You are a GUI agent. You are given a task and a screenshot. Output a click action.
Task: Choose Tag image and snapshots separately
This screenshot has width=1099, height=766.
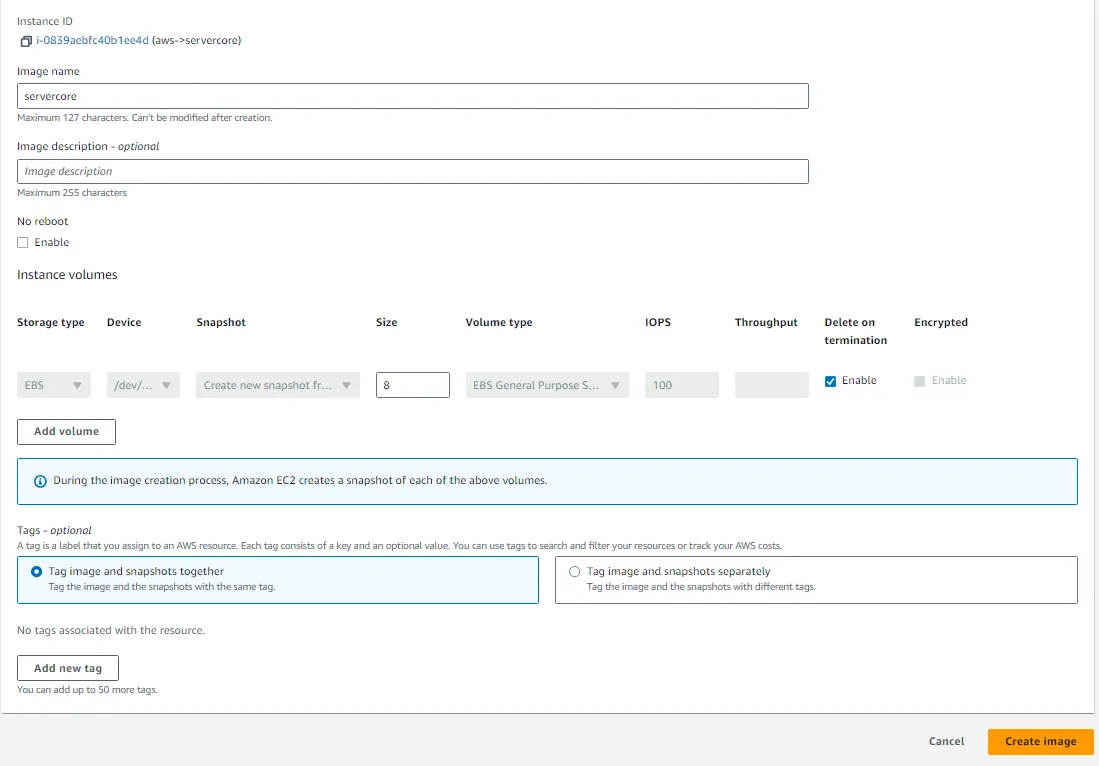click(574, 572)
